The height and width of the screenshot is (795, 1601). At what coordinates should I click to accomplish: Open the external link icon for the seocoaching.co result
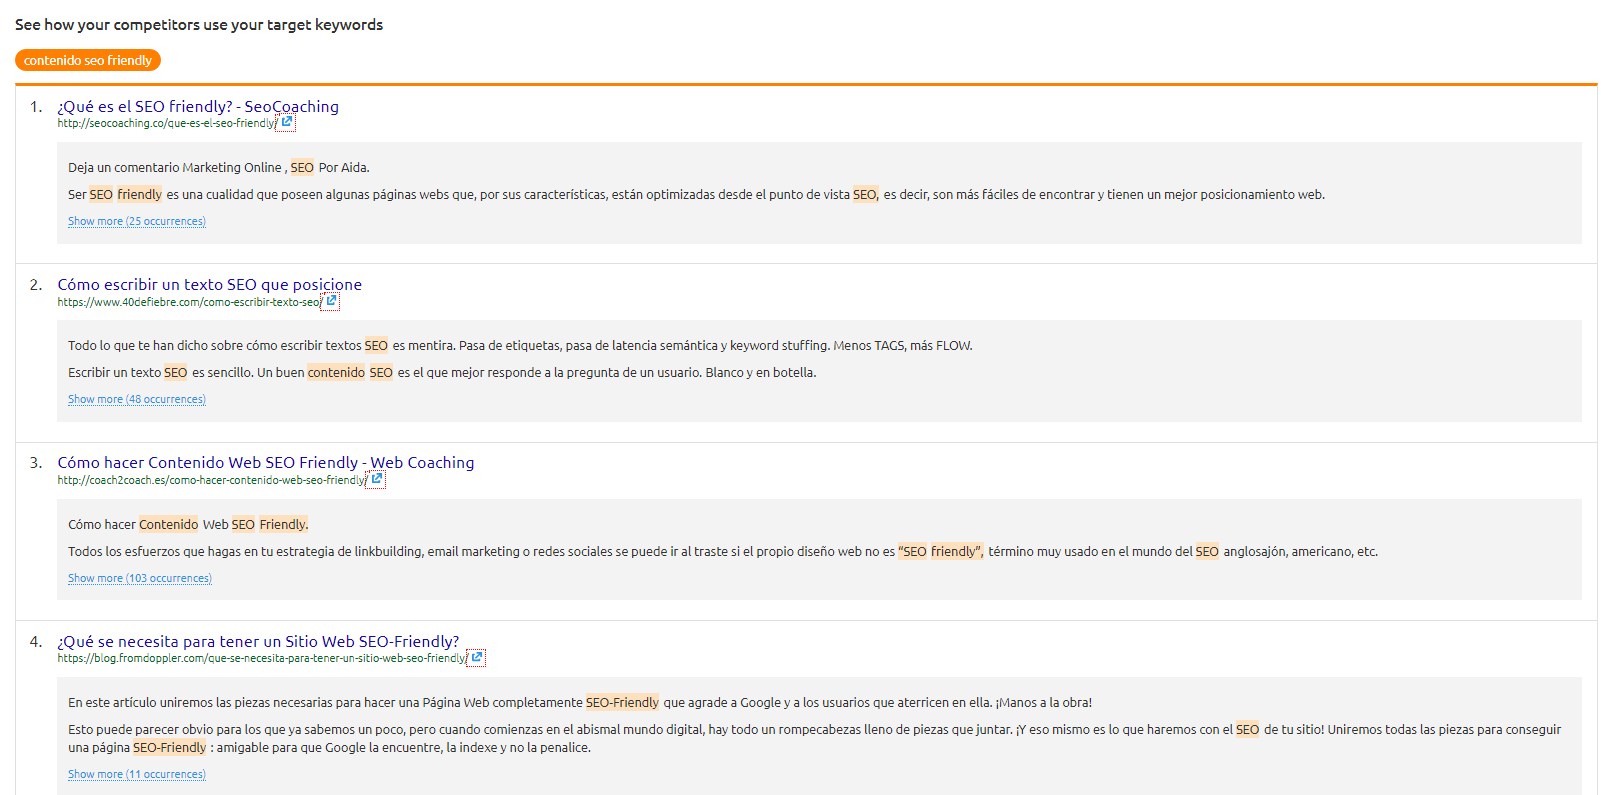click(x=287, y=122)
